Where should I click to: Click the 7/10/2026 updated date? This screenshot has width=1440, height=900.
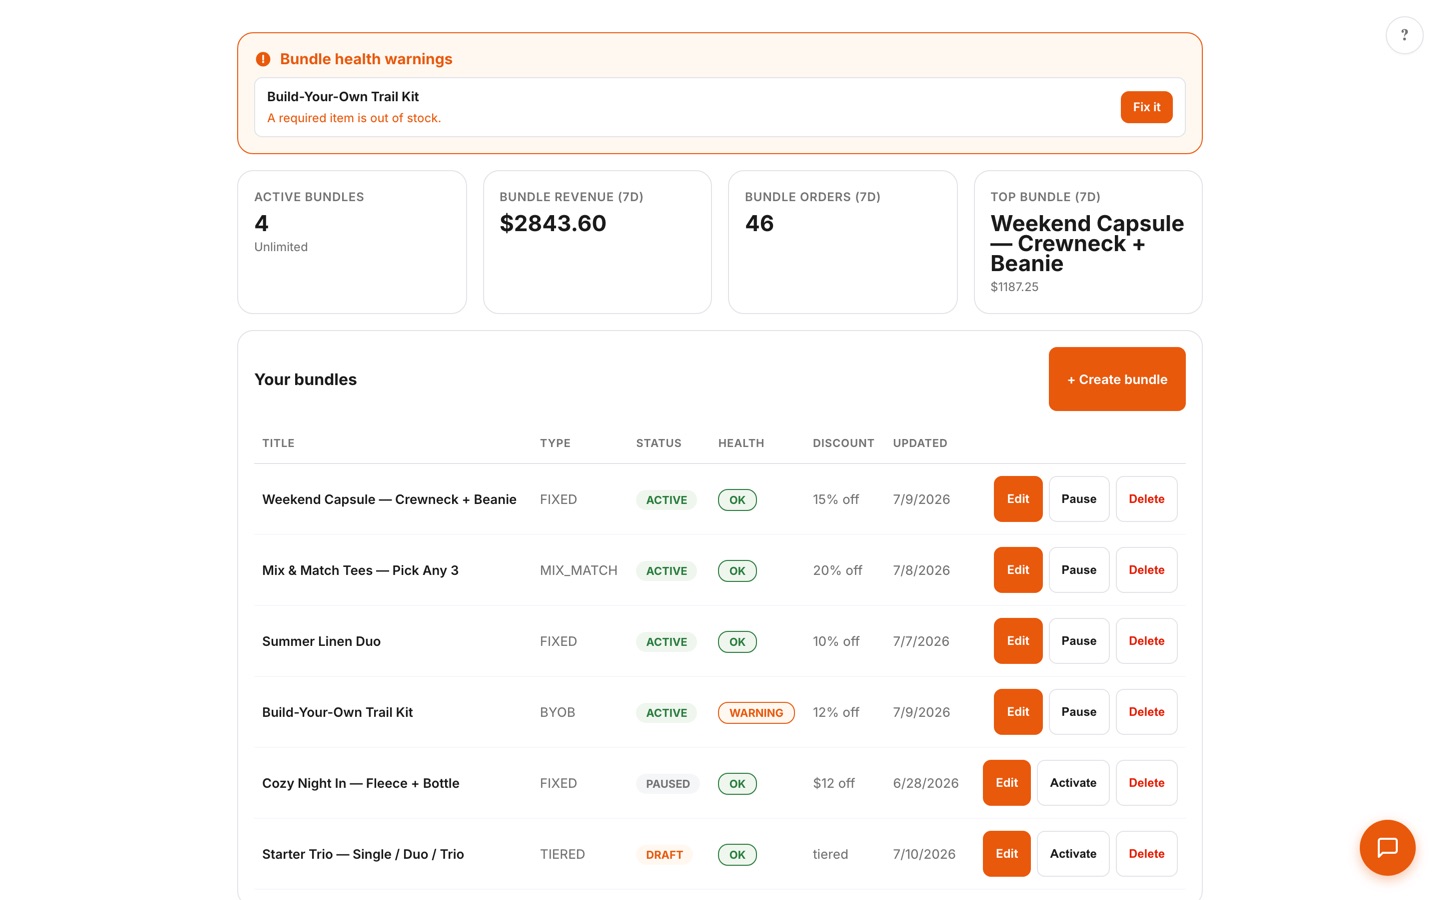(x=924, y=854)
